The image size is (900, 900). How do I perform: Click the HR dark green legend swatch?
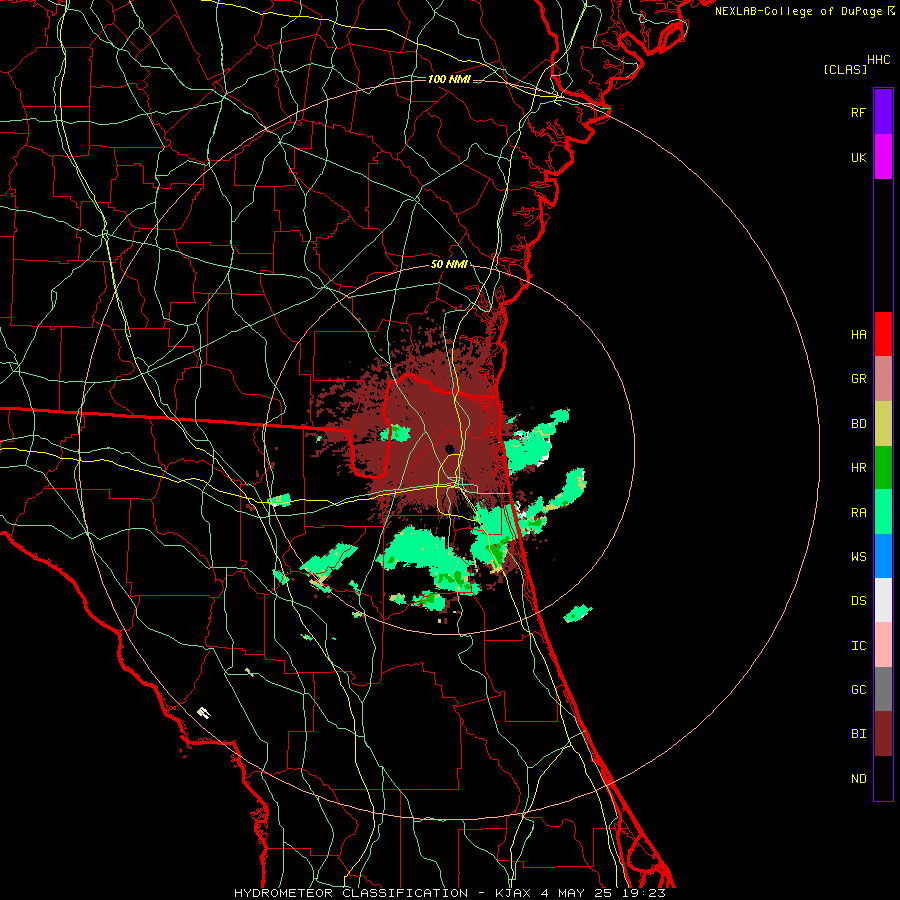point(883,468)
